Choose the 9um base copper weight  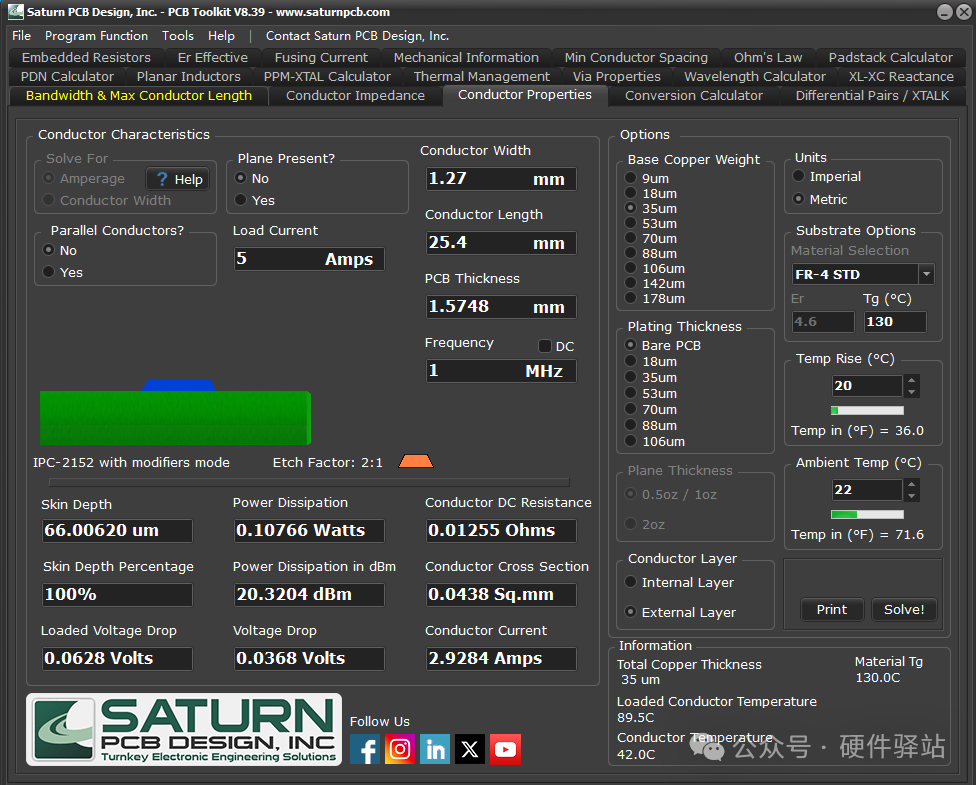point(631,178)
